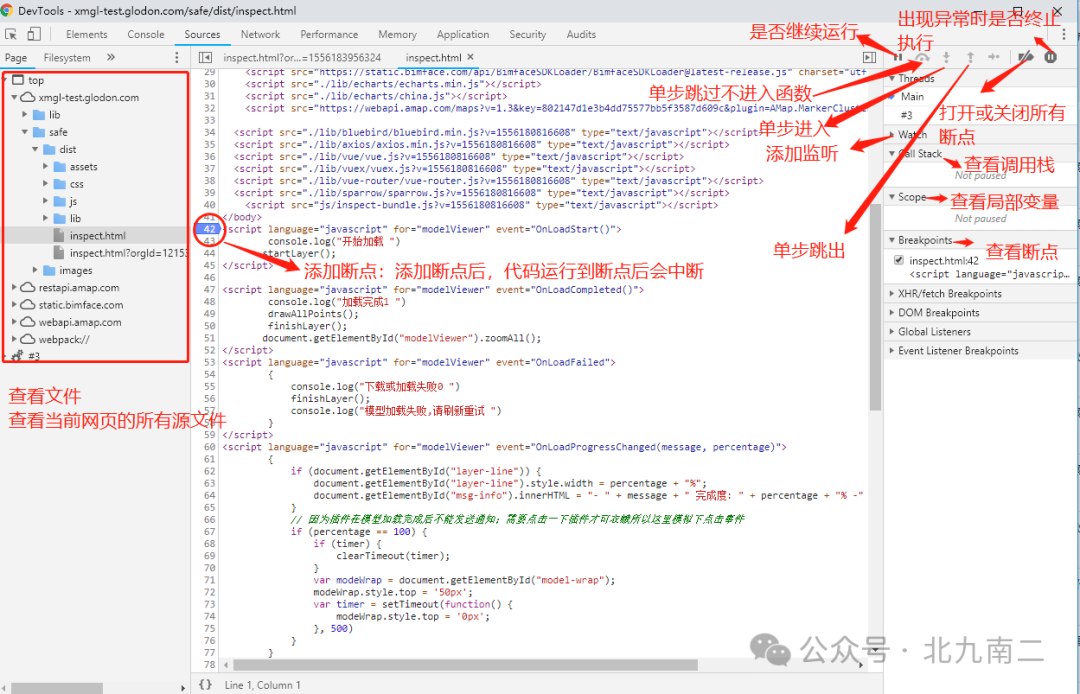1080x694 pixels.
Task: Click the step arrow-dot icon
Action: point(994,58)
